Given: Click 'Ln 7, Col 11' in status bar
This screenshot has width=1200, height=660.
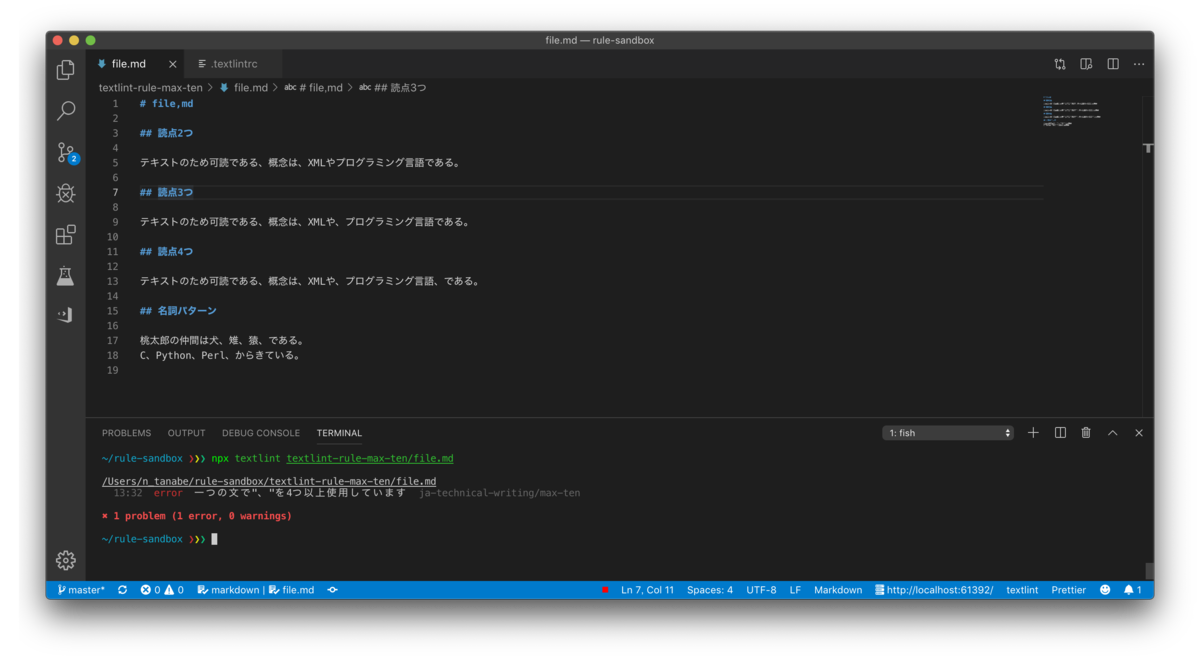Looking at the screenshot, I should (647, 590).
